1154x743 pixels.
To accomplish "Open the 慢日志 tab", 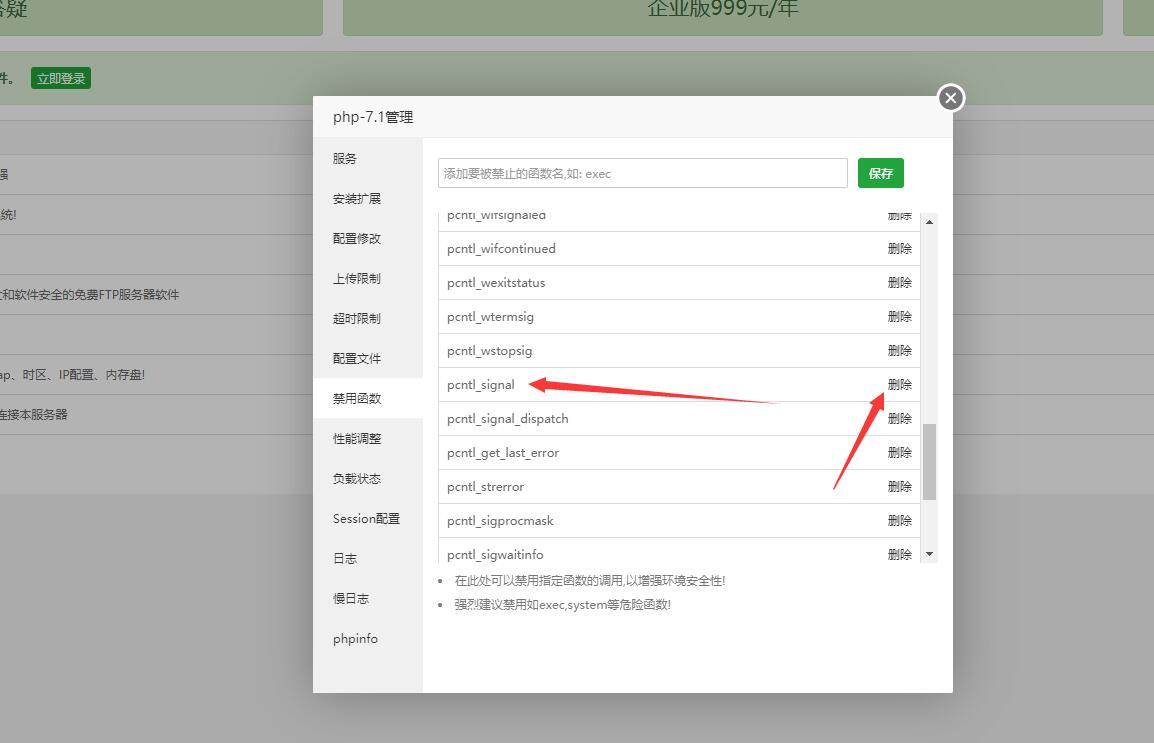I will 350,598.
